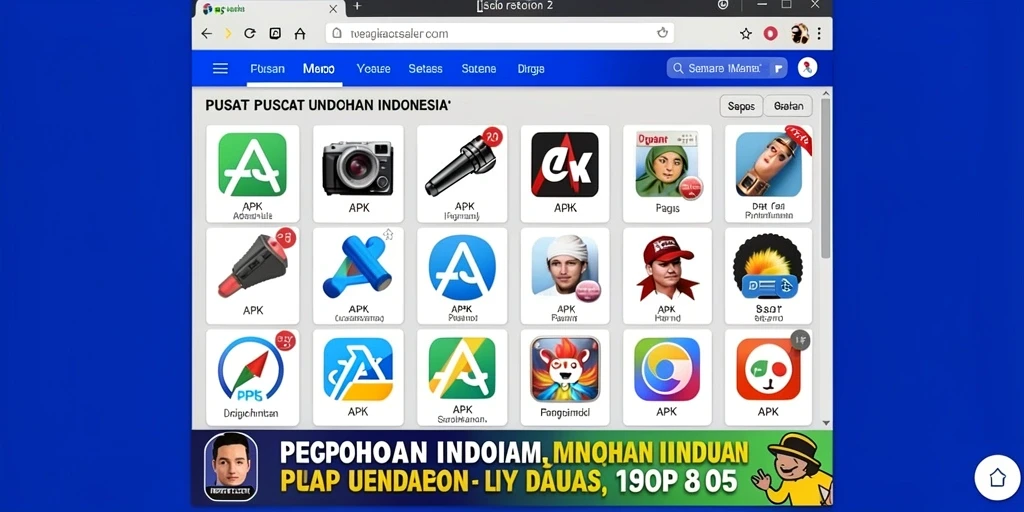This screenshot has height=512, width=1024.
Task: Open the browser three-dot menu
Action: [819, 33]
